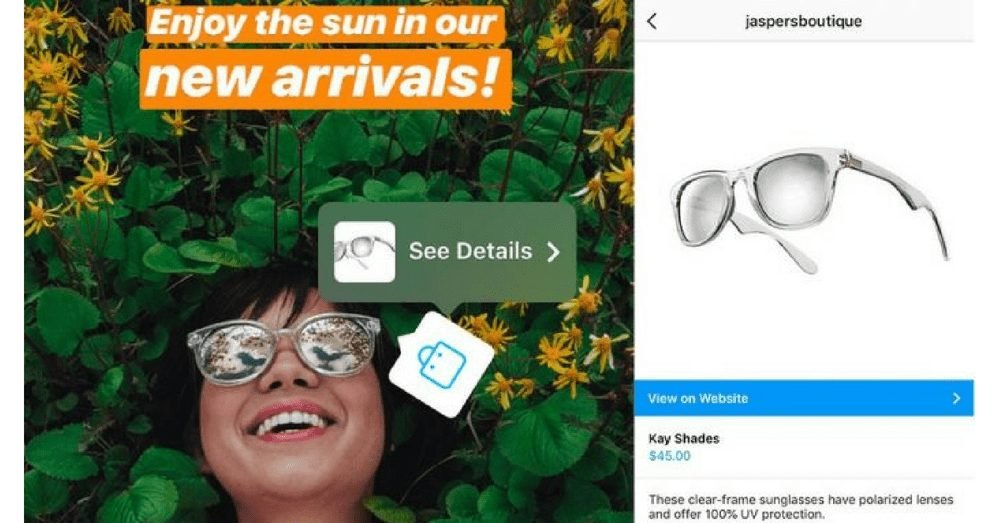Open the See Details product tag
1000x523 pixels.
coord(447,252)
